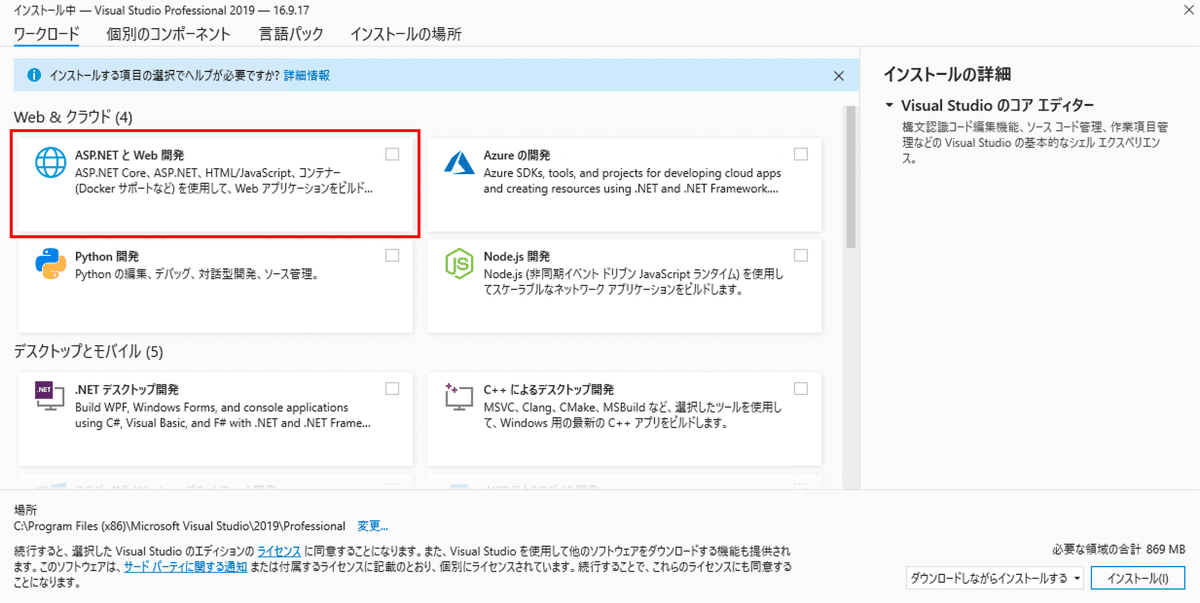Check the ASP.NET と Web 開発 checkbox

pos(392,154)
